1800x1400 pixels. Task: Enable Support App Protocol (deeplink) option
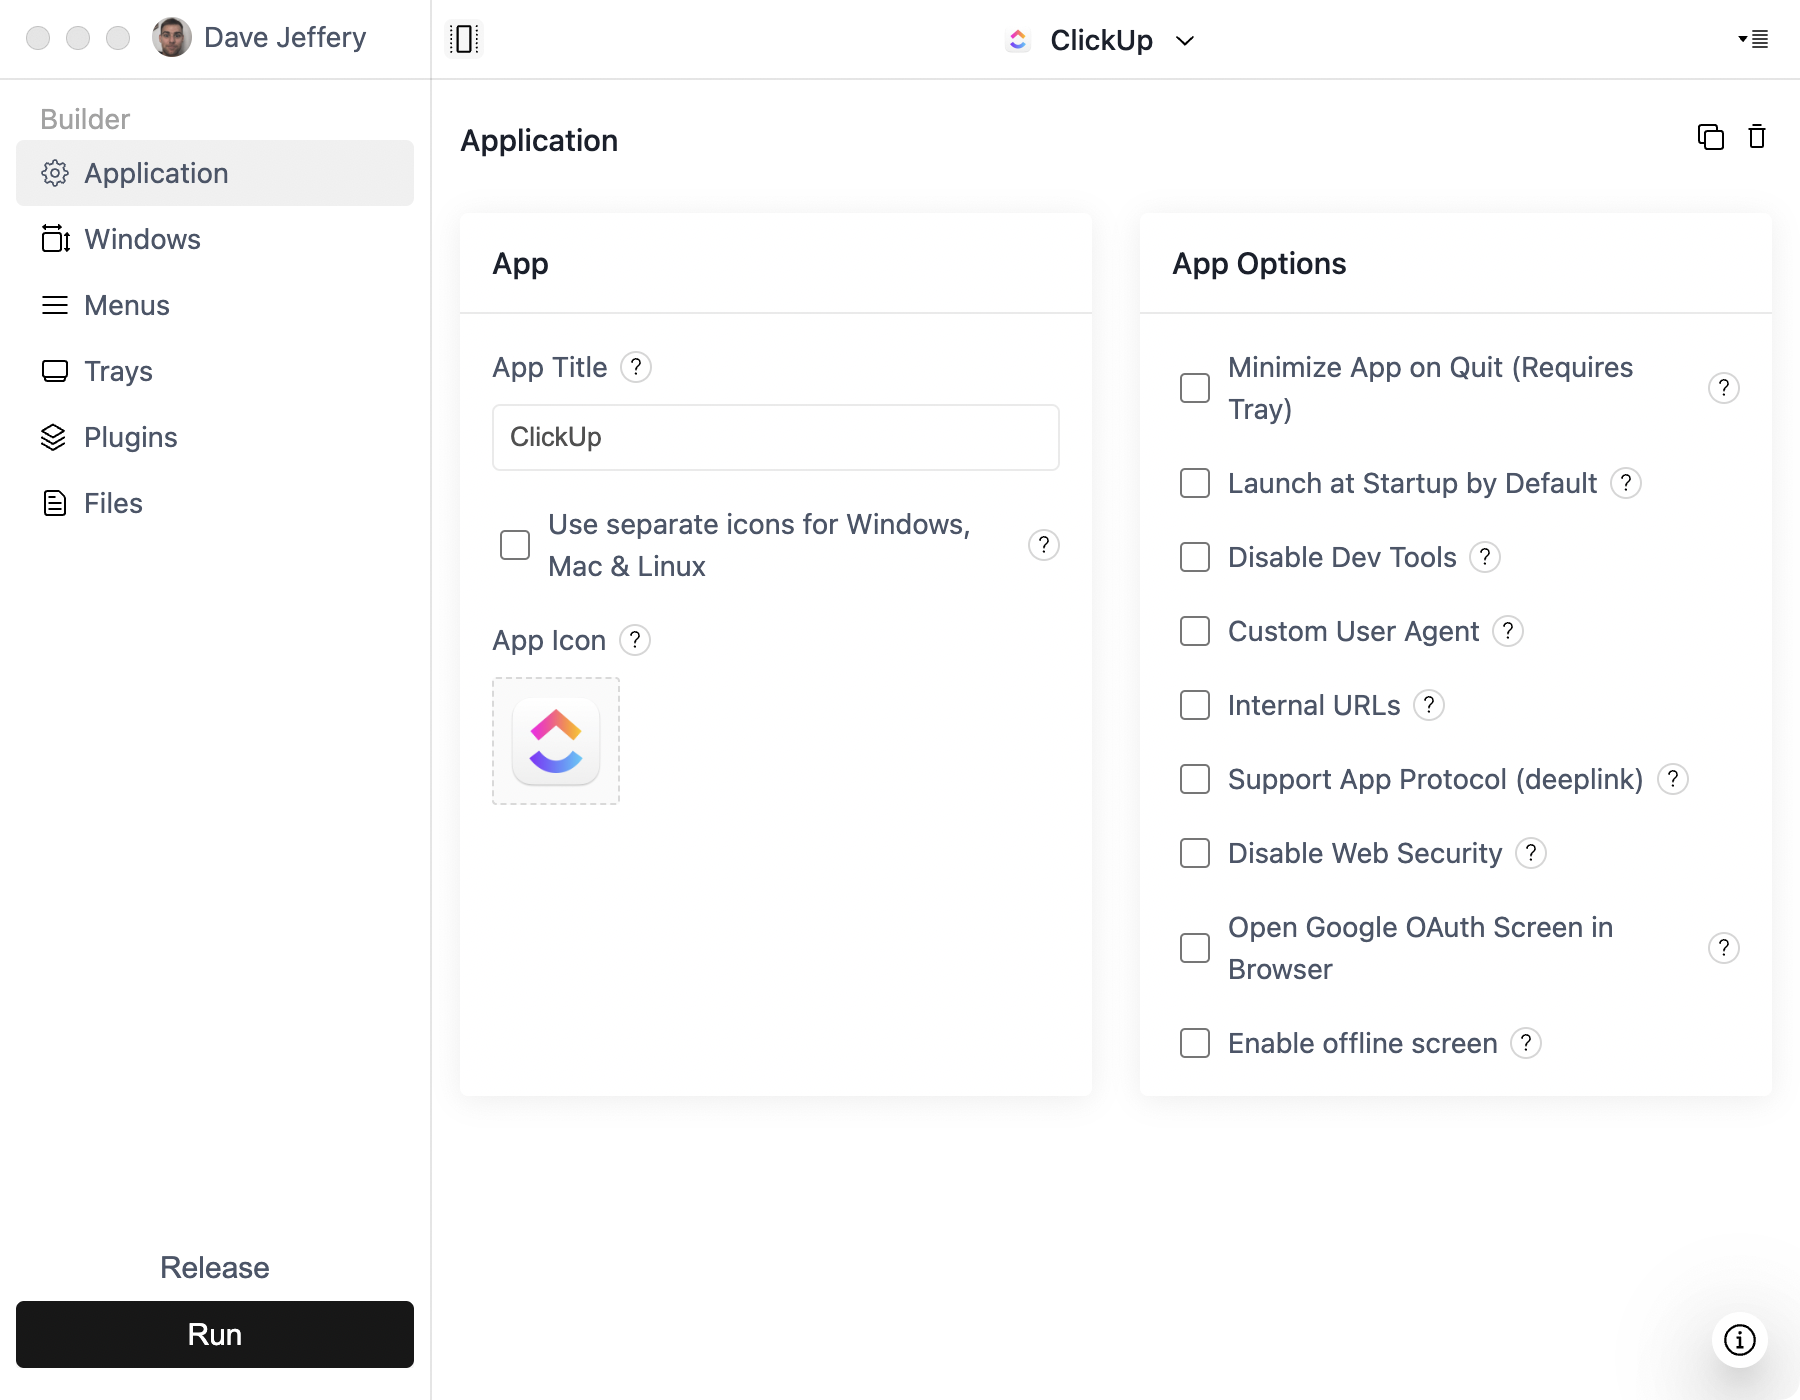[x=1195, y=779]
